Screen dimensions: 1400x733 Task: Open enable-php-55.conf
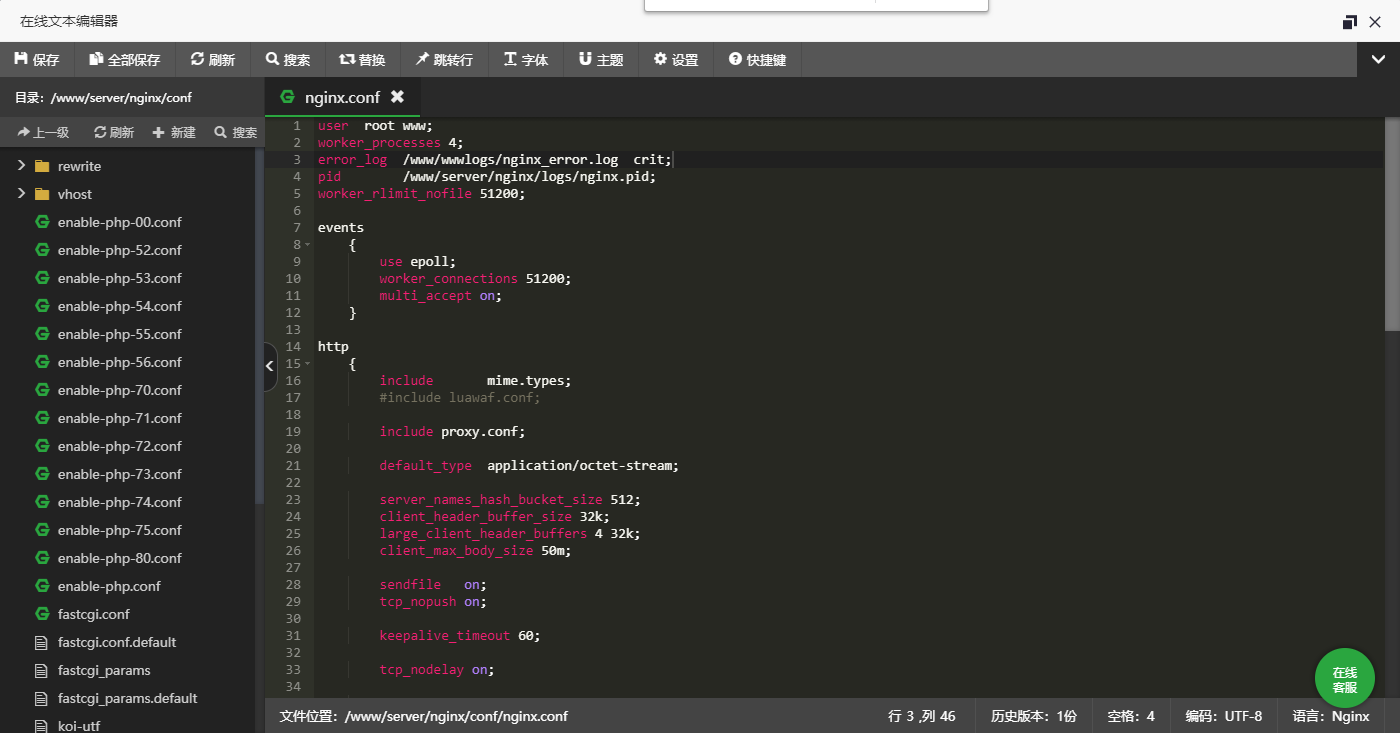tap(119, 334)
